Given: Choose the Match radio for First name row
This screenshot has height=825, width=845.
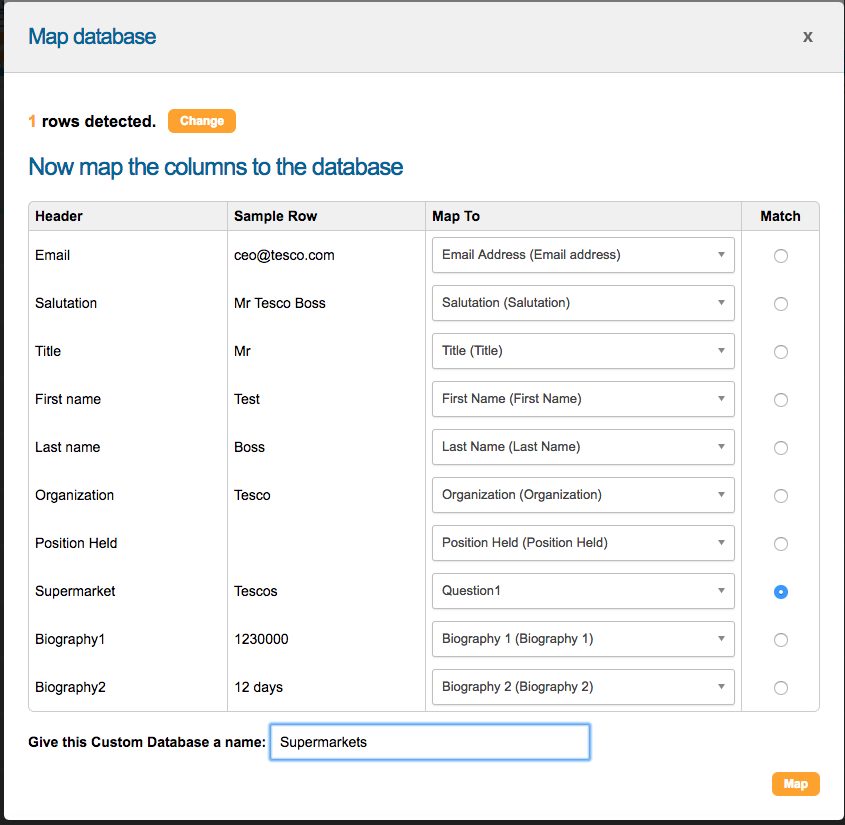Looking at the screenshot, I should (x=781, y=400).
